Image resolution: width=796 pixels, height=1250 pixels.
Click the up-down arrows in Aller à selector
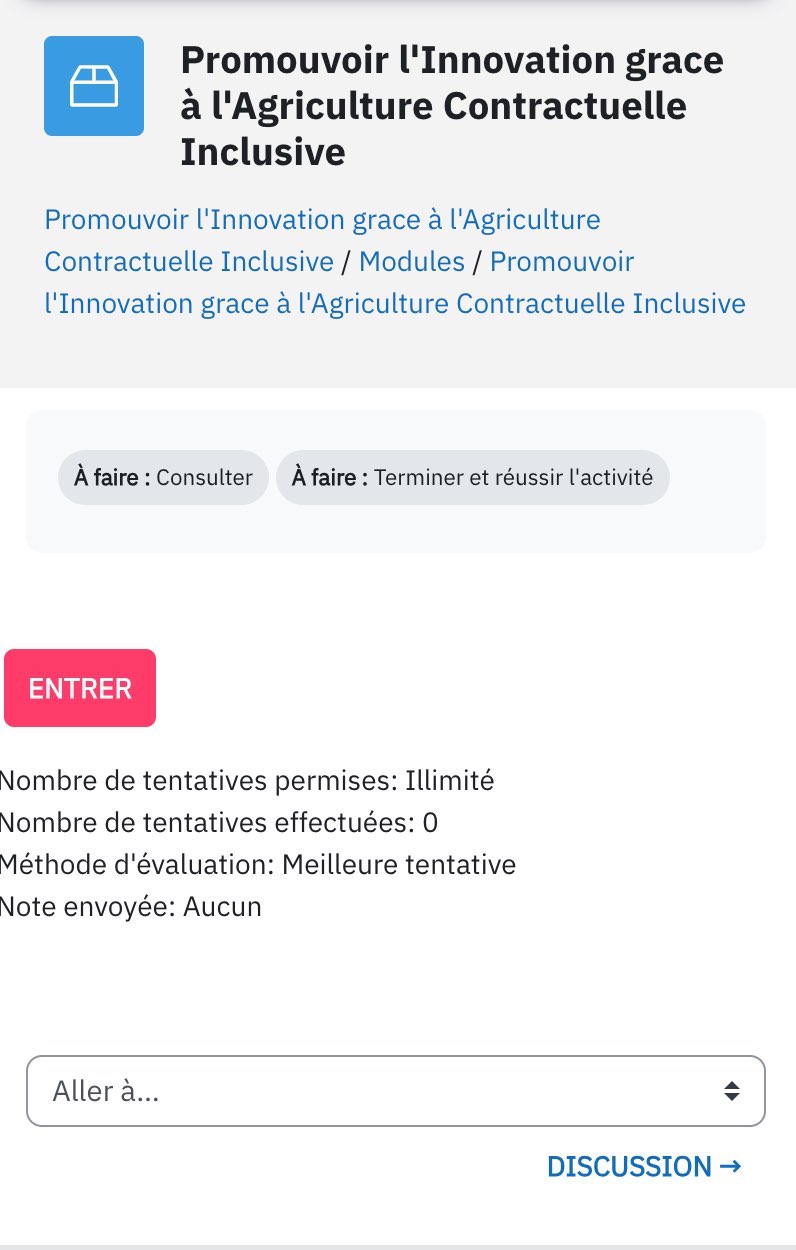(x=732, y=1091)
